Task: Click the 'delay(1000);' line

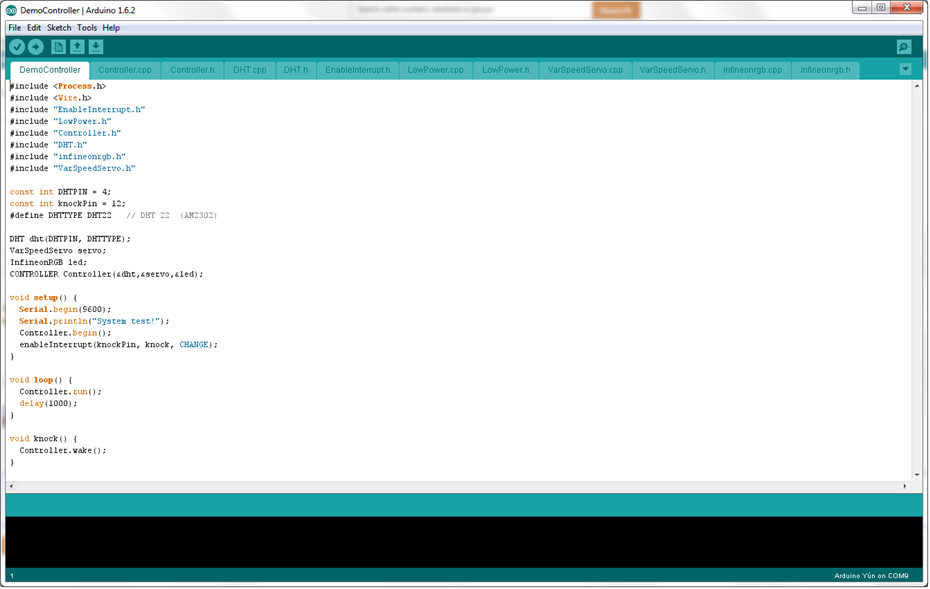Action: 48,403
